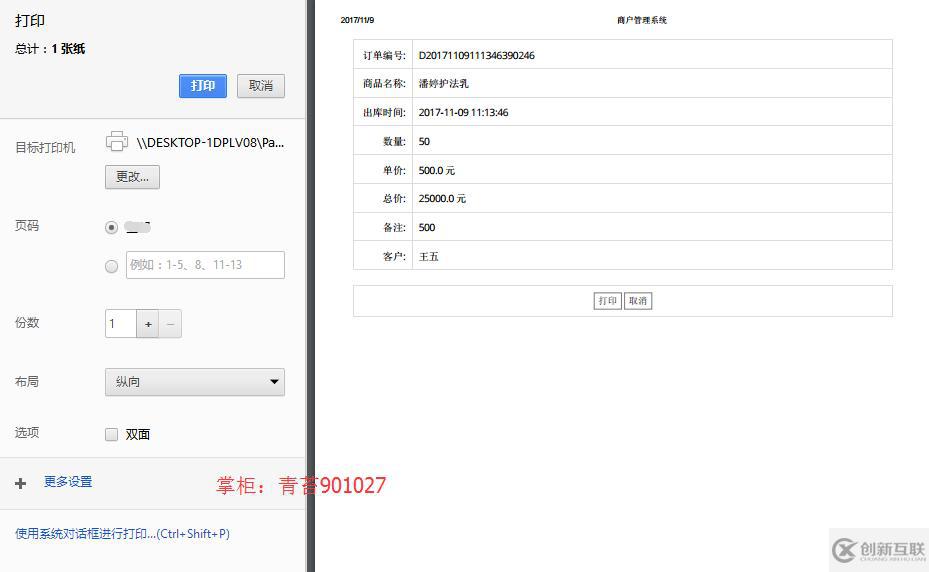The image size is (929, 572).
Task: Click the 订单编号 label cell
Action: coord(383,55)
